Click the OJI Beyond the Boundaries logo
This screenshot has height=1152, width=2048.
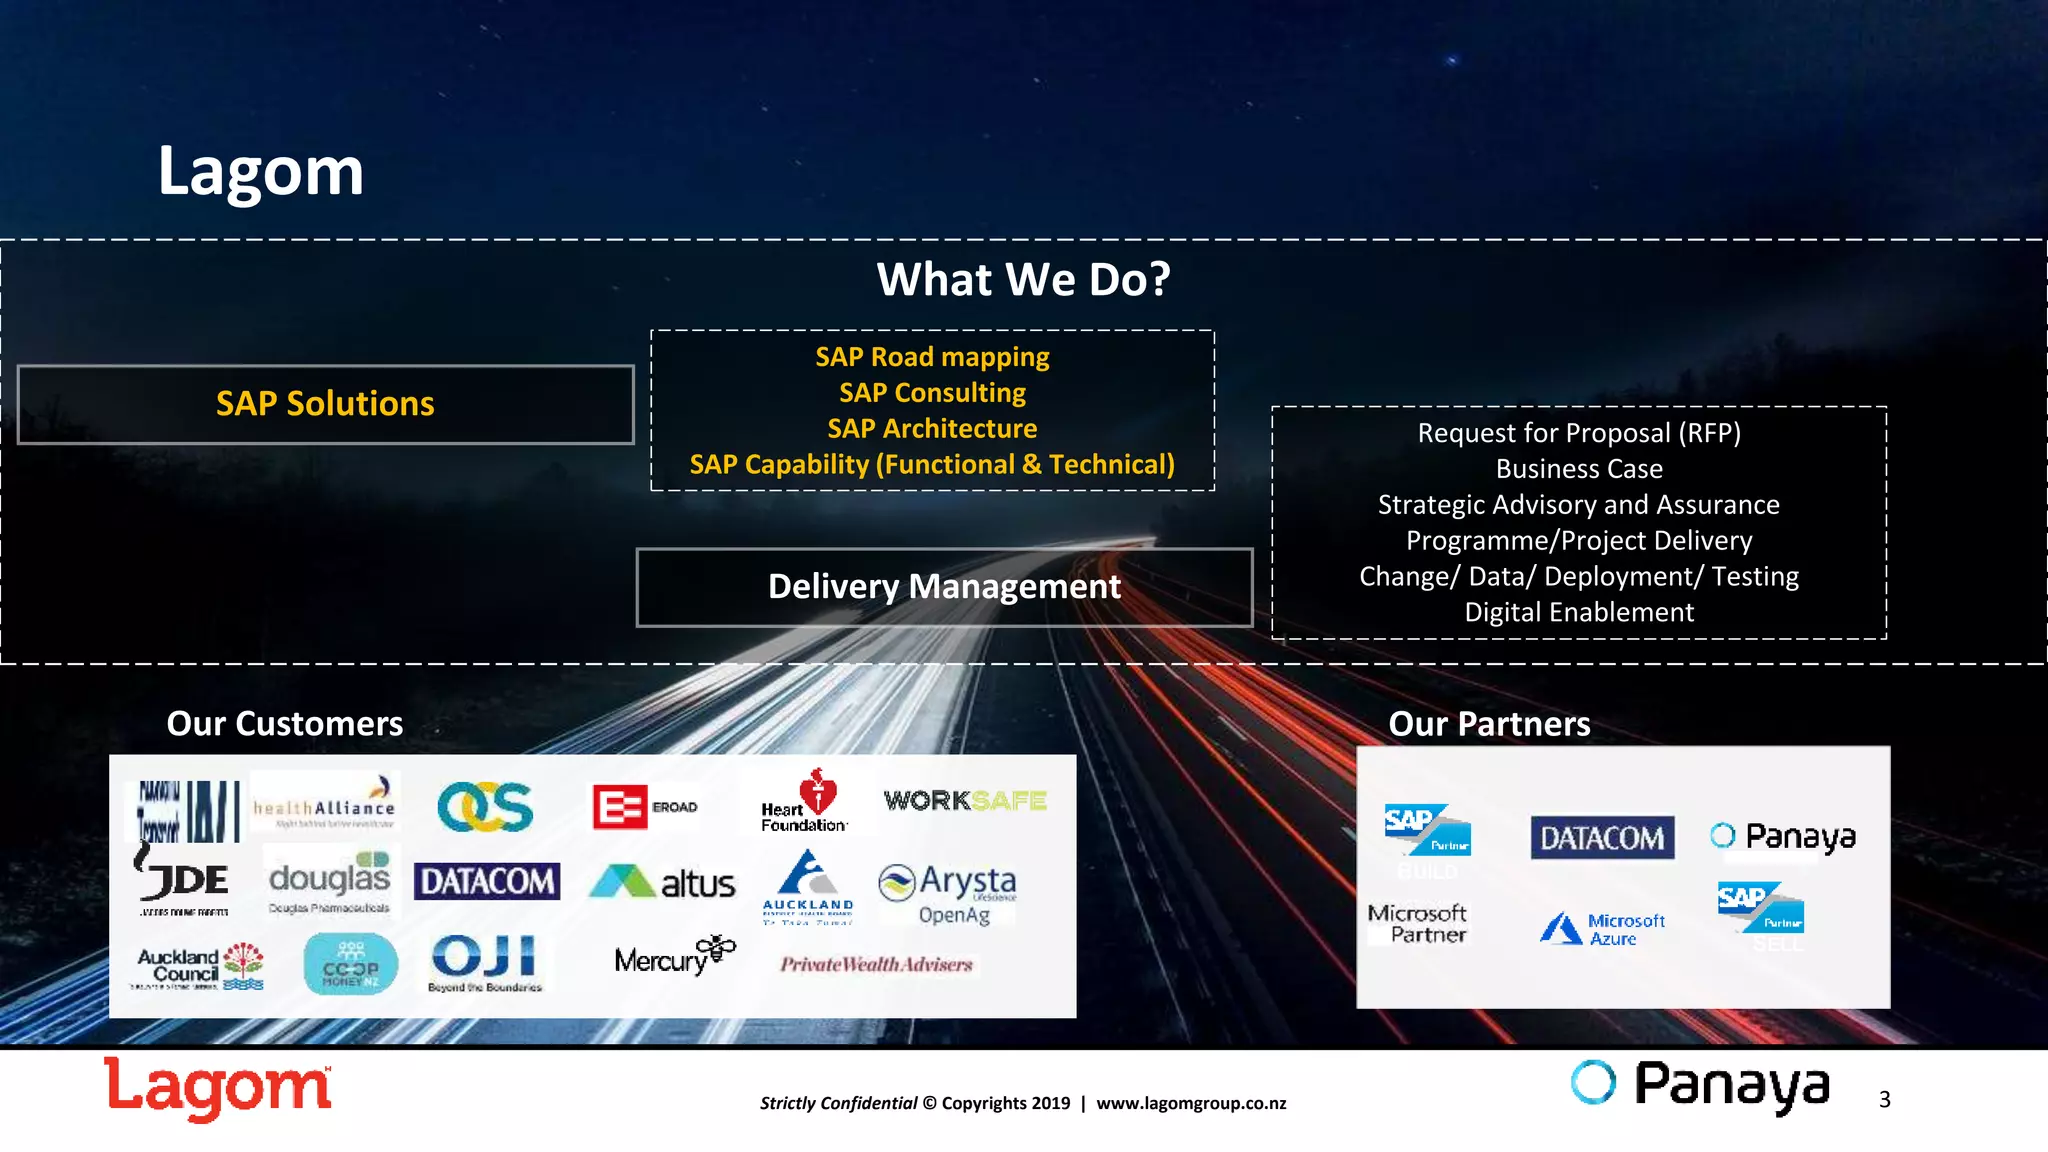coord(485,963)
